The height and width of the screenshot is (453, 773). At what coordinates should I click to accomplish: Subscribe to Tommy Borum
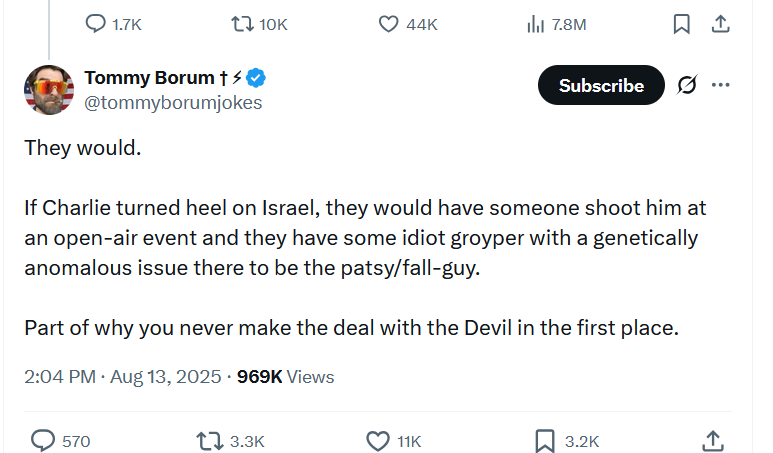pyautogui.click(x=601, y=86)
